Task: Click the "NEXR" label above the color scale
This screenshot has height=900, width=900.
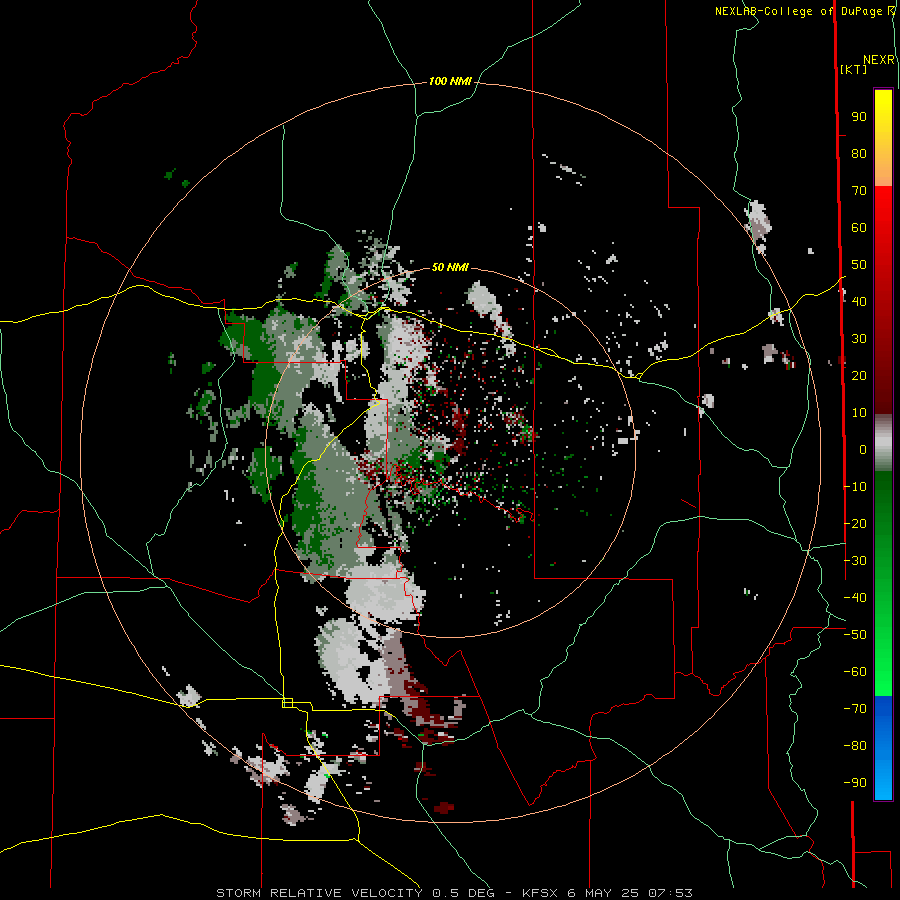Action: (x=879, y=60)
